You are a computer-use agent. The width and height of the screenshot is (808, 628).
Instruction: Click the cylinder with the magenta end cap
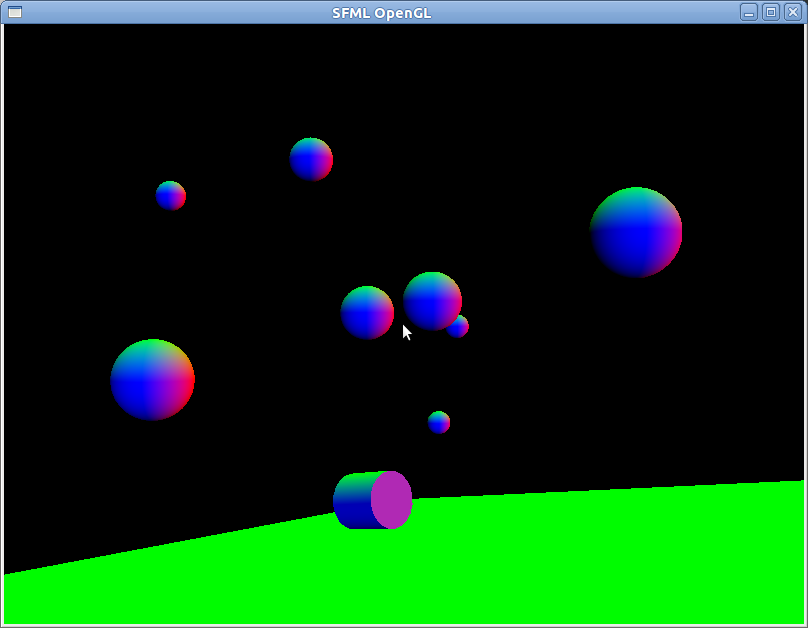click(373, 500)
